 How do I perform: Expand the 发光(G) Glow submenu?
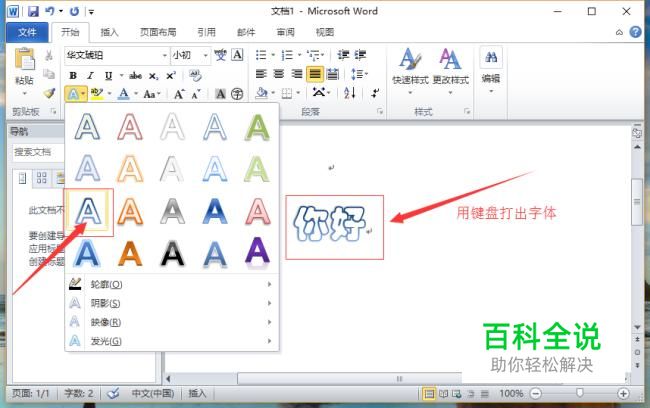click(x=172, y=341)
